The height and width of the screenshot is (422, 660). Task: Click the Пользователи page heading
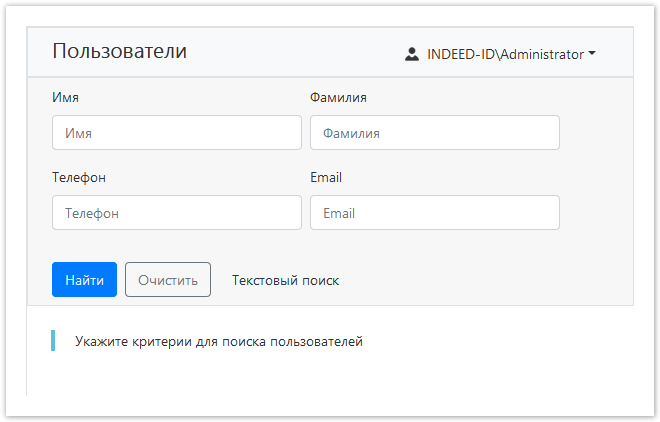click(119, 52)
